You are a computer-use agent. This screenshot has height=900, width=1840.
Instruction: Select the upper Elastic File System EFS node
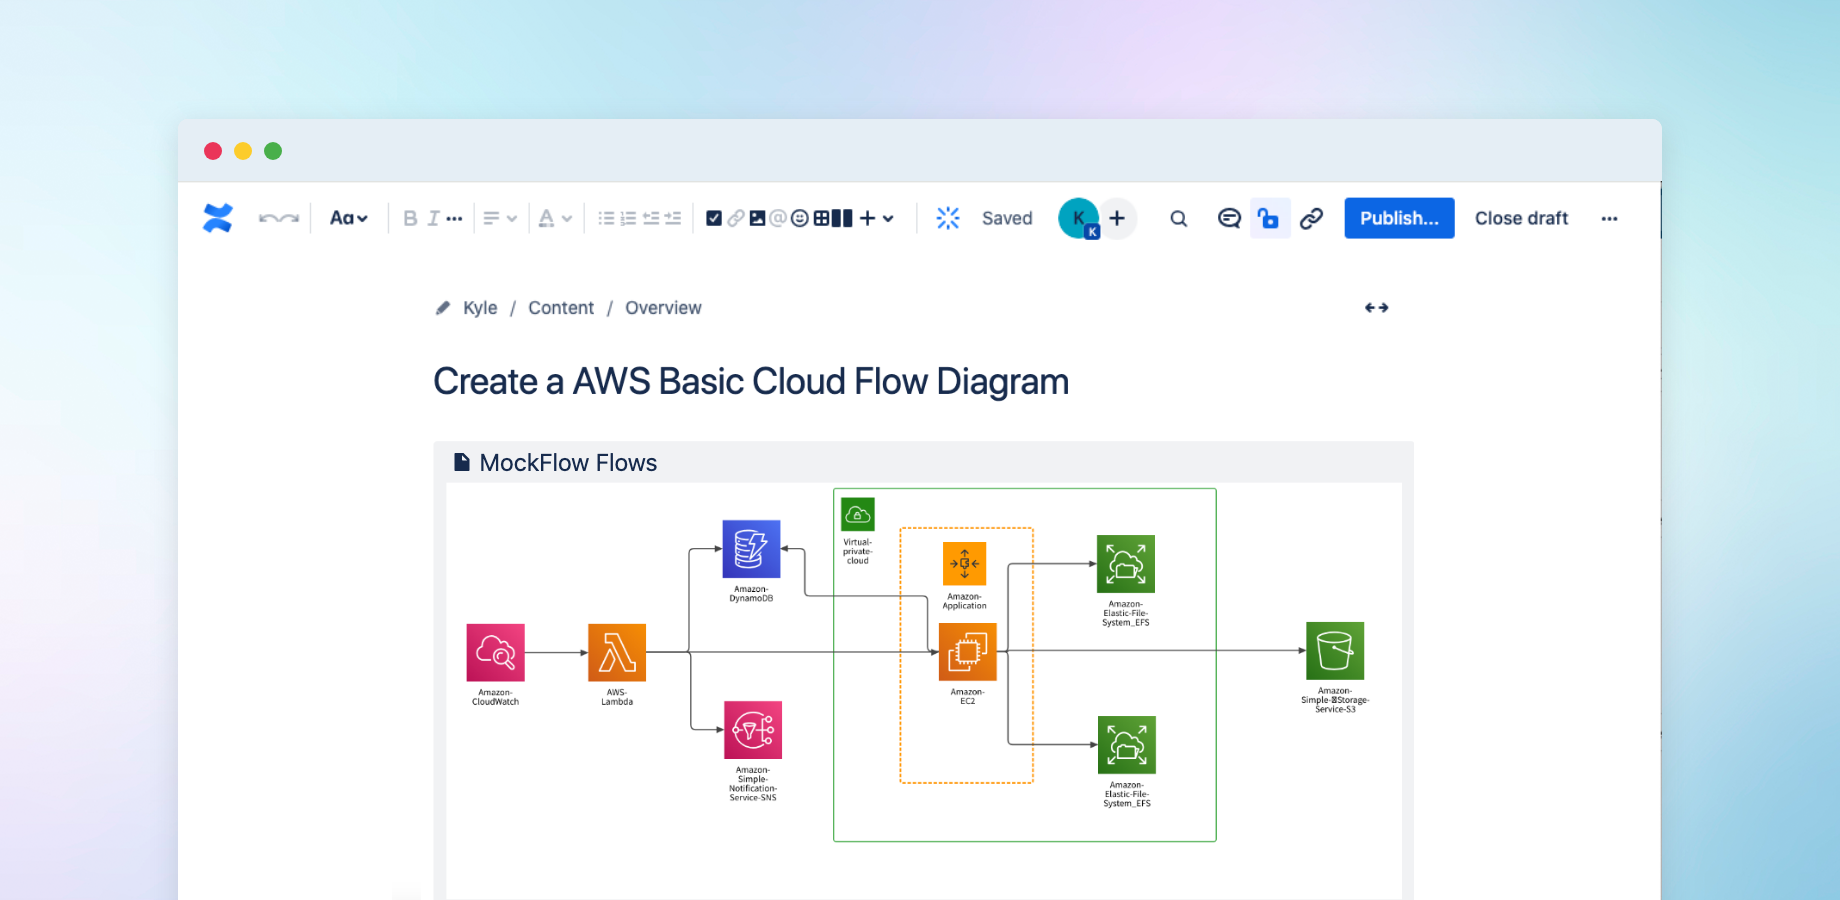click(x=1126, y=564)
